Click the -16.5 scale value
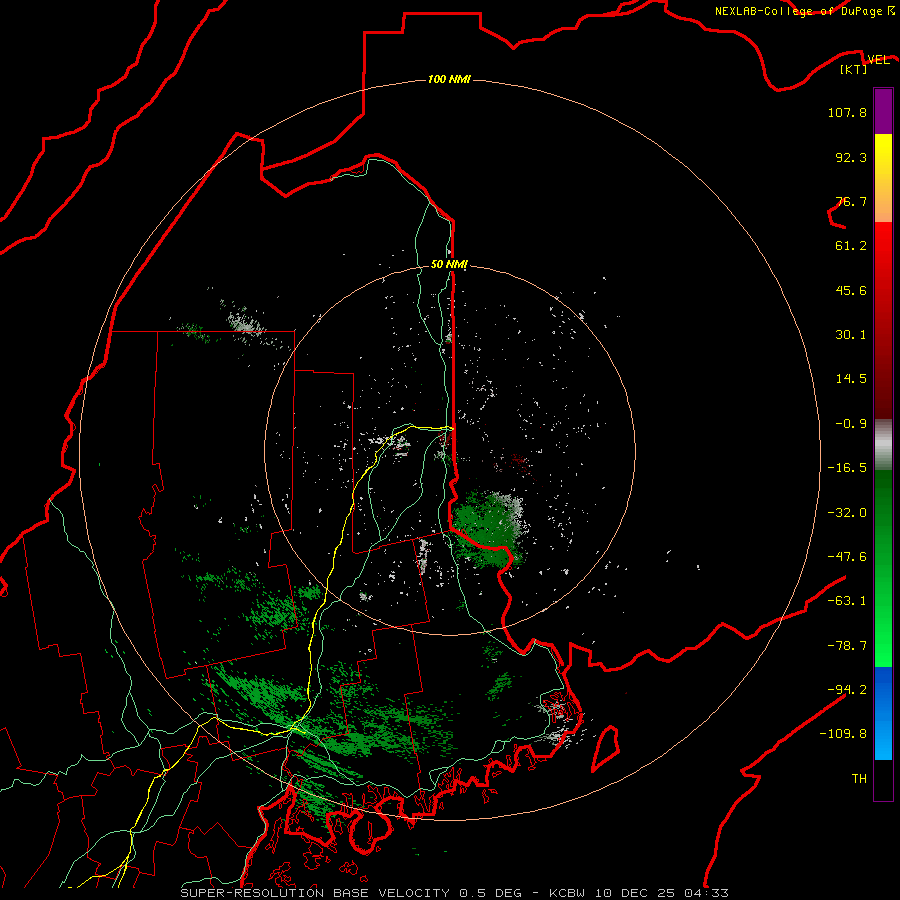This screenshot has width=900, height=900. click(847, 468)
